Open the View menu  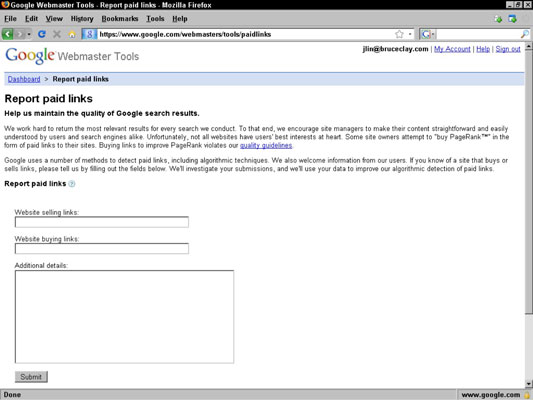pos(54,19)
